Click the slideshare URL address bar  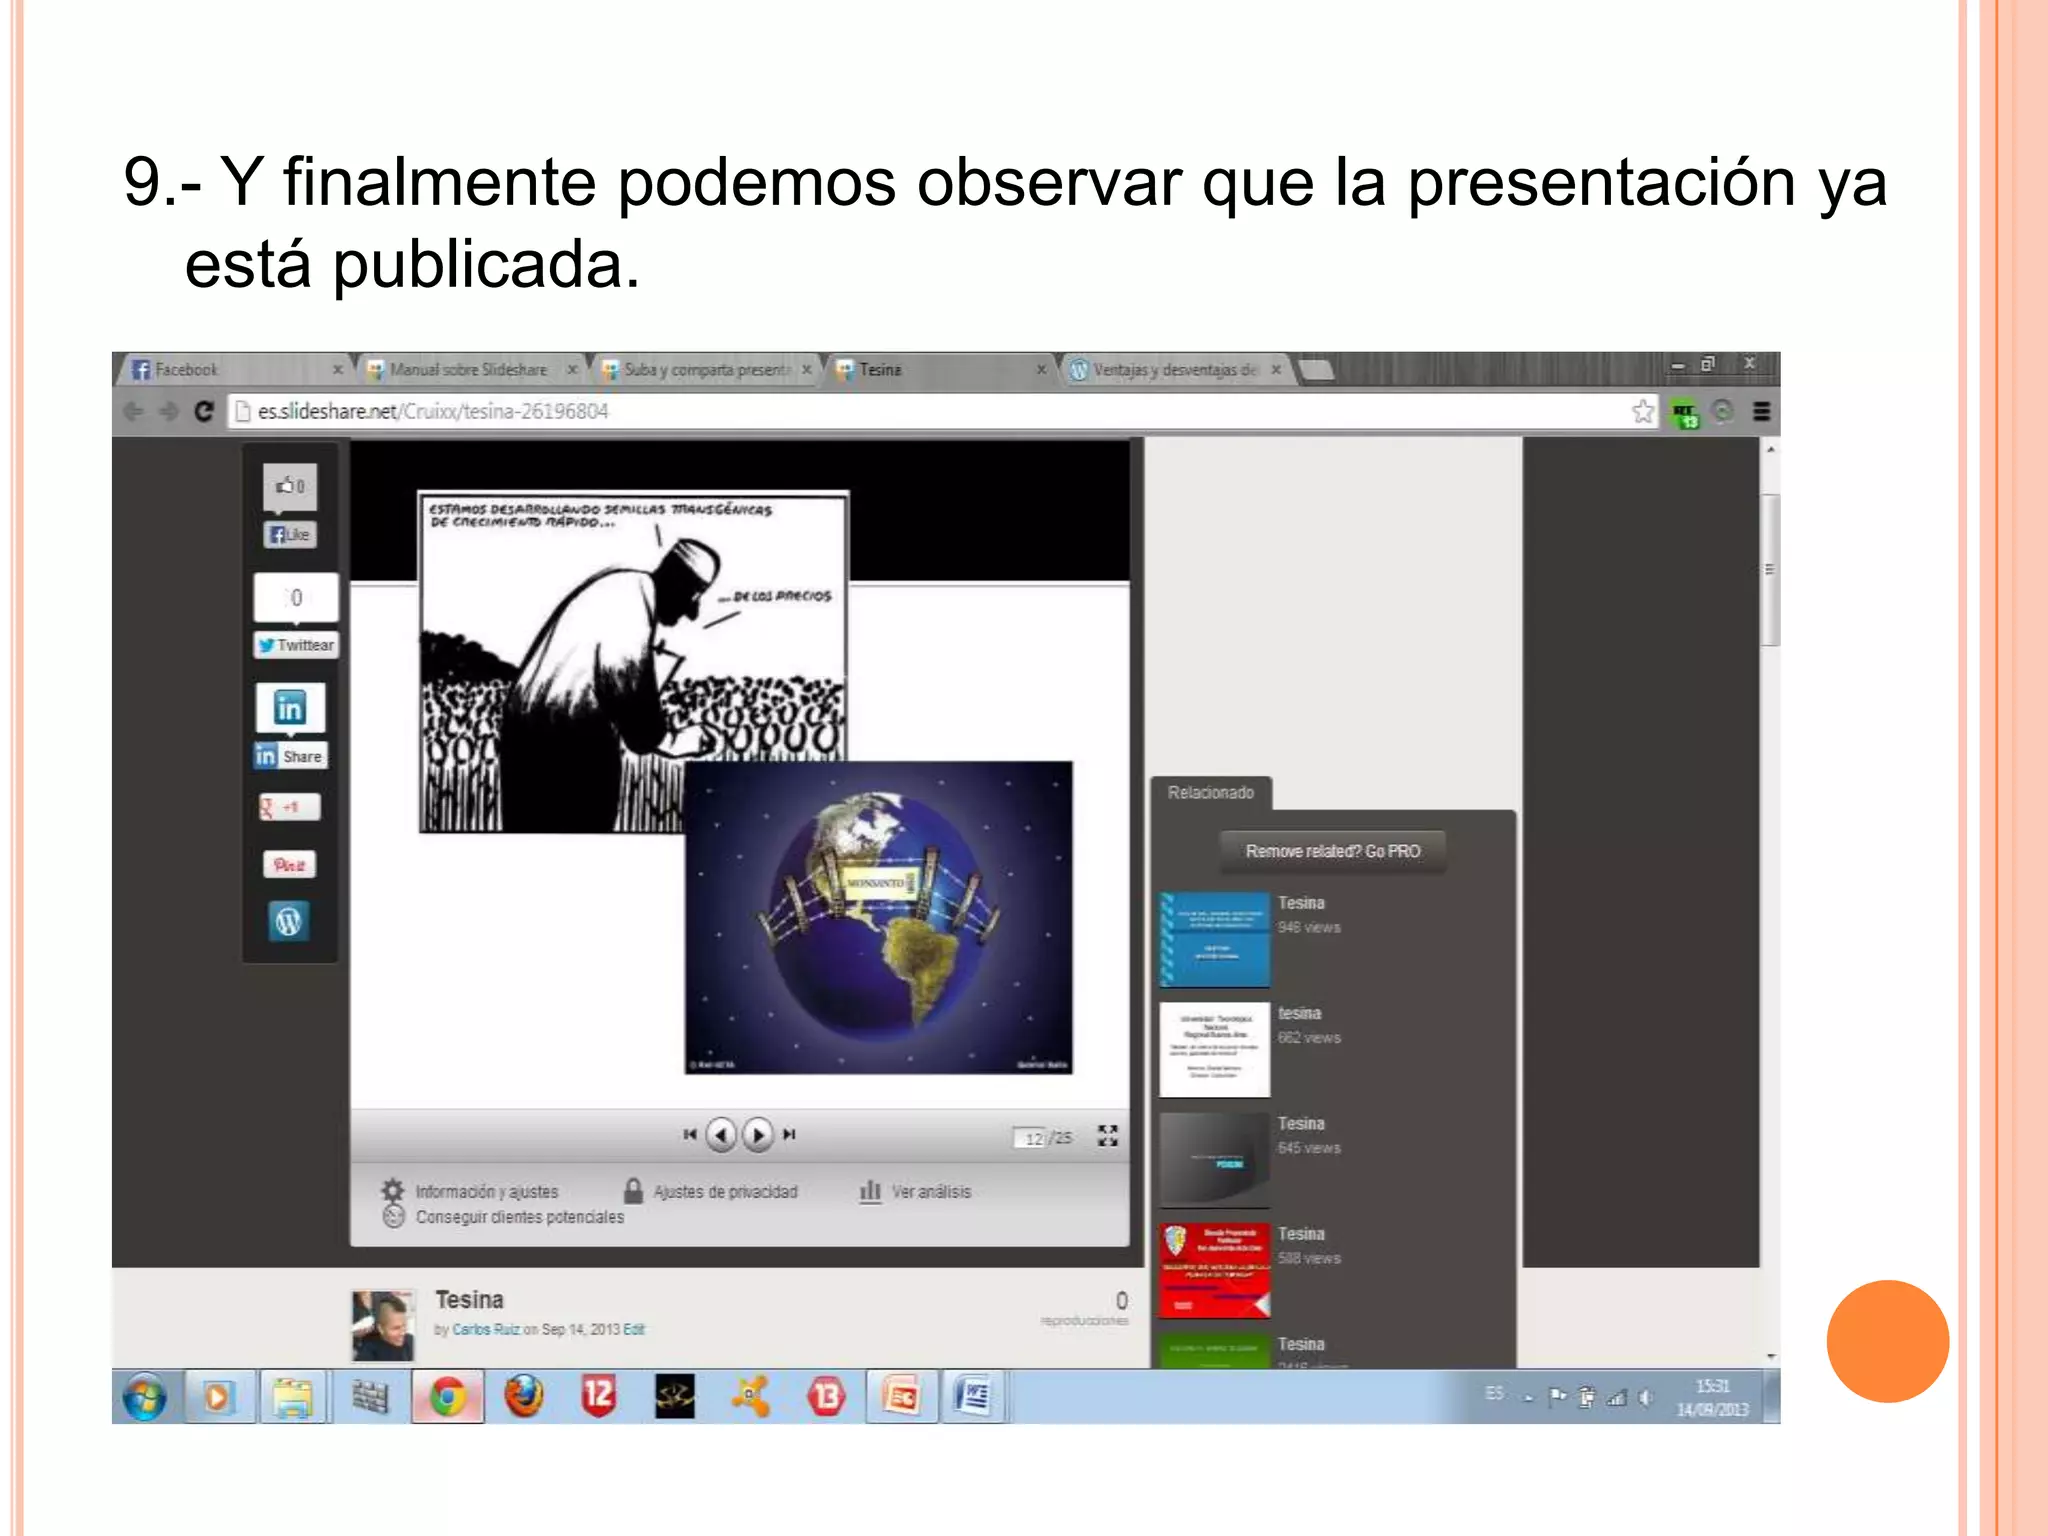click(940, 411)
